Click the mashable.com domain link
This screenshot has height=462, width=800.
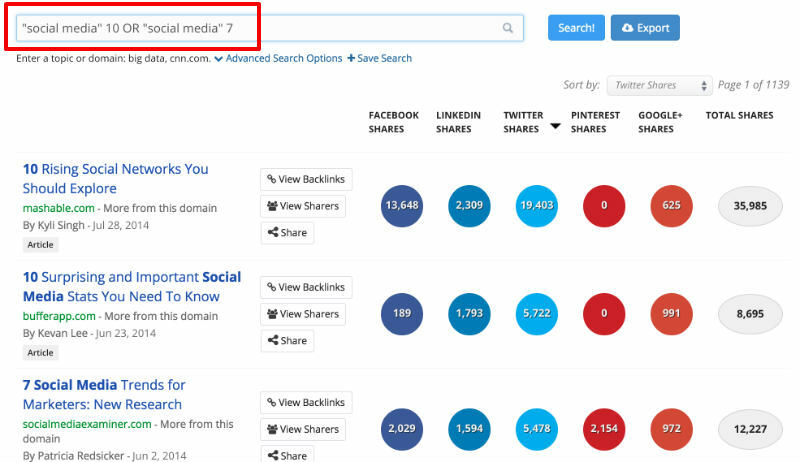tap(58, 208)
